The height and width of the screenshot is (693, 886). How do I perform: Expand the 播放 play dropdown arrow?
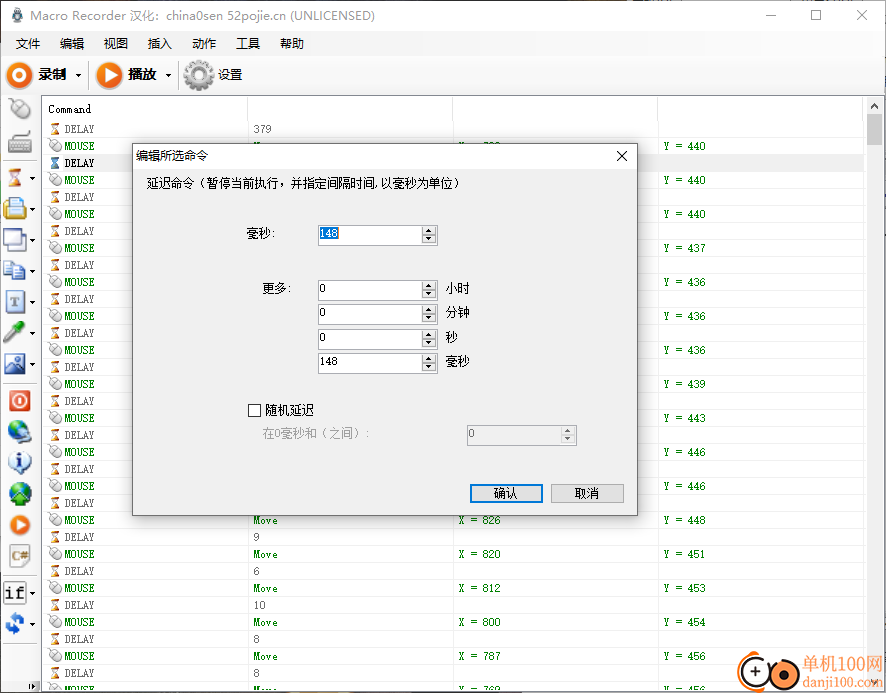pos(168,76)
